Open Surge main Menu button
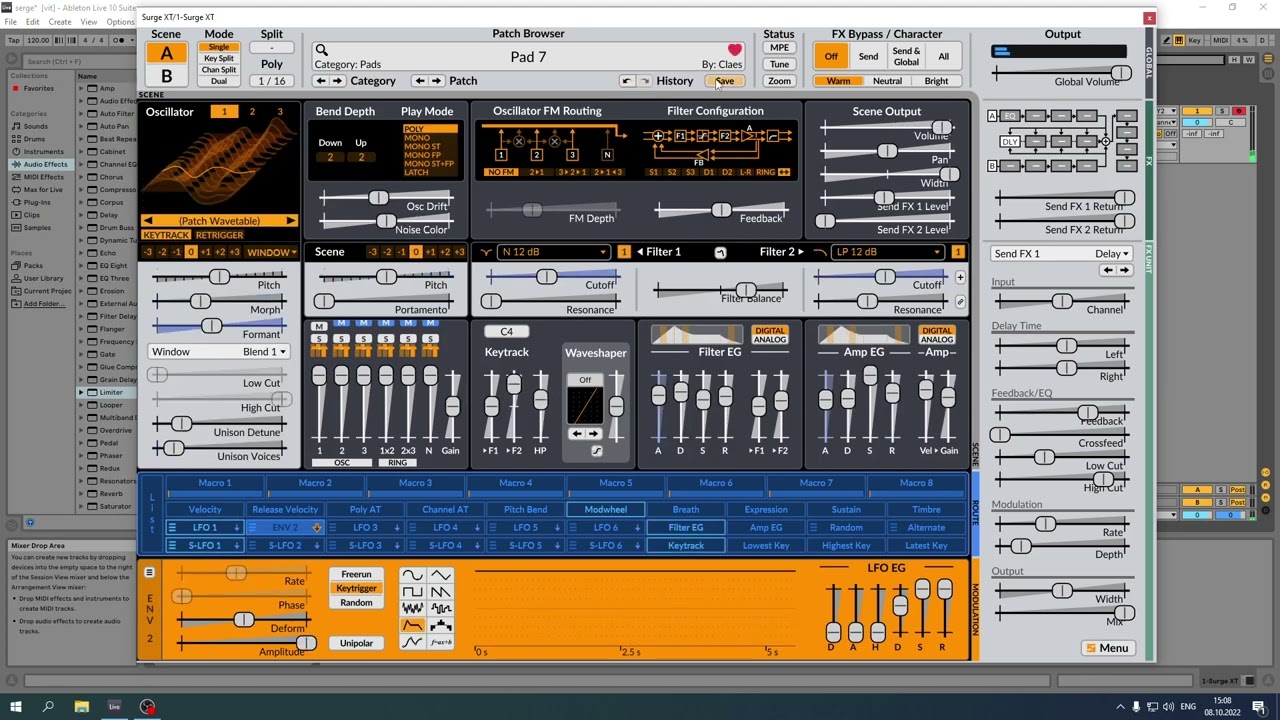The image size is (1280, 720). tap(1107, 648)
